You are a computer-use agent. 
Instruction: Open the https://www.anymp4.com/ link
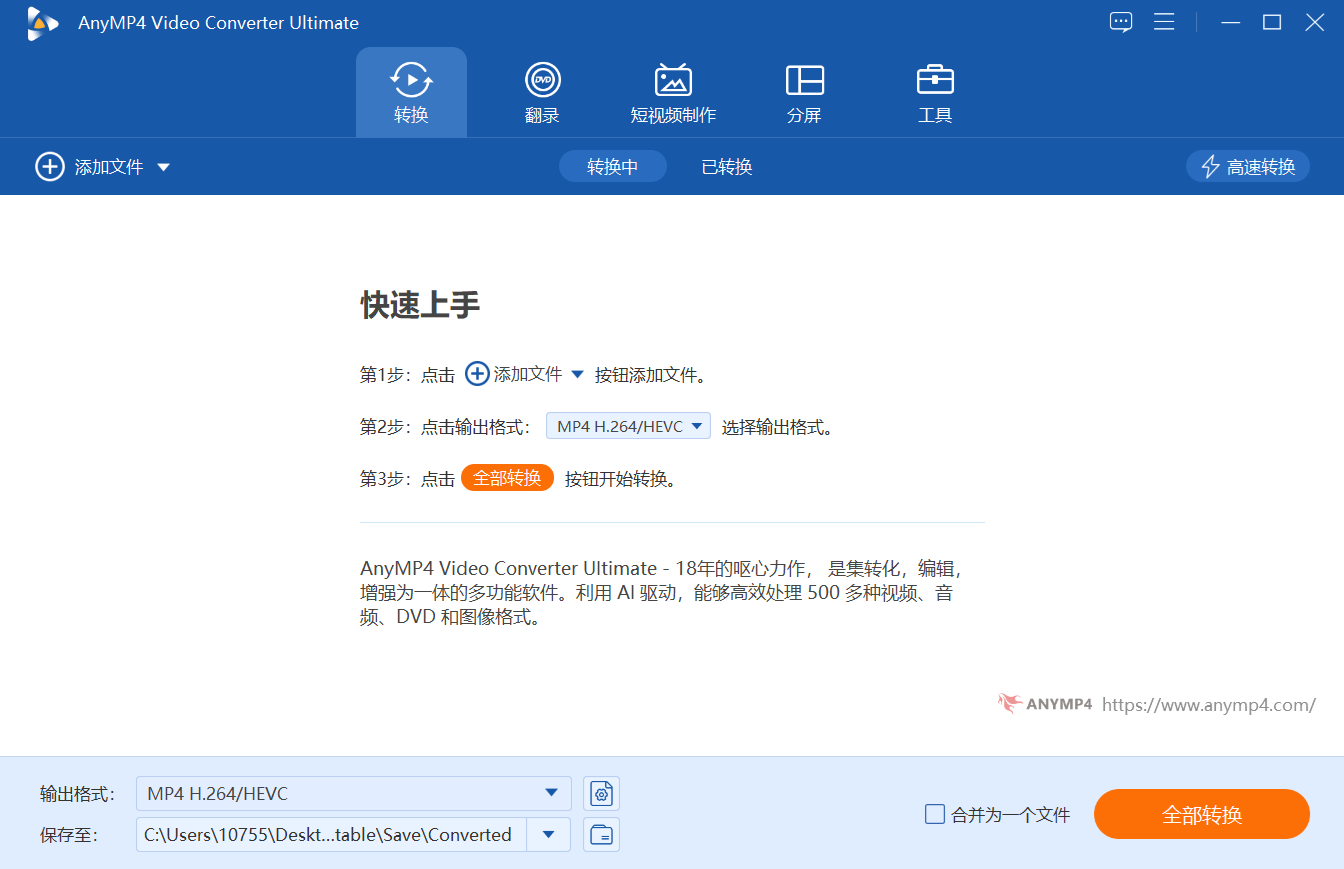pyautogui.click(x=1209, y=705)
